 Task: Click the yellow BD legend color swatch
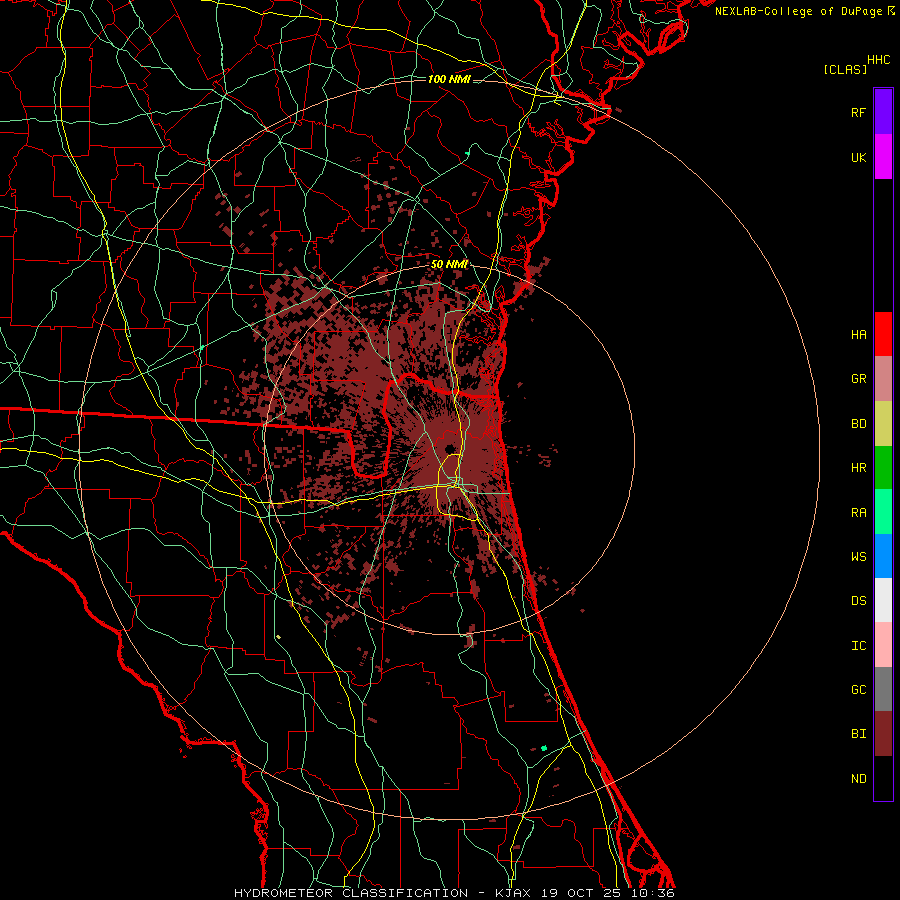[x=883, y=423]
